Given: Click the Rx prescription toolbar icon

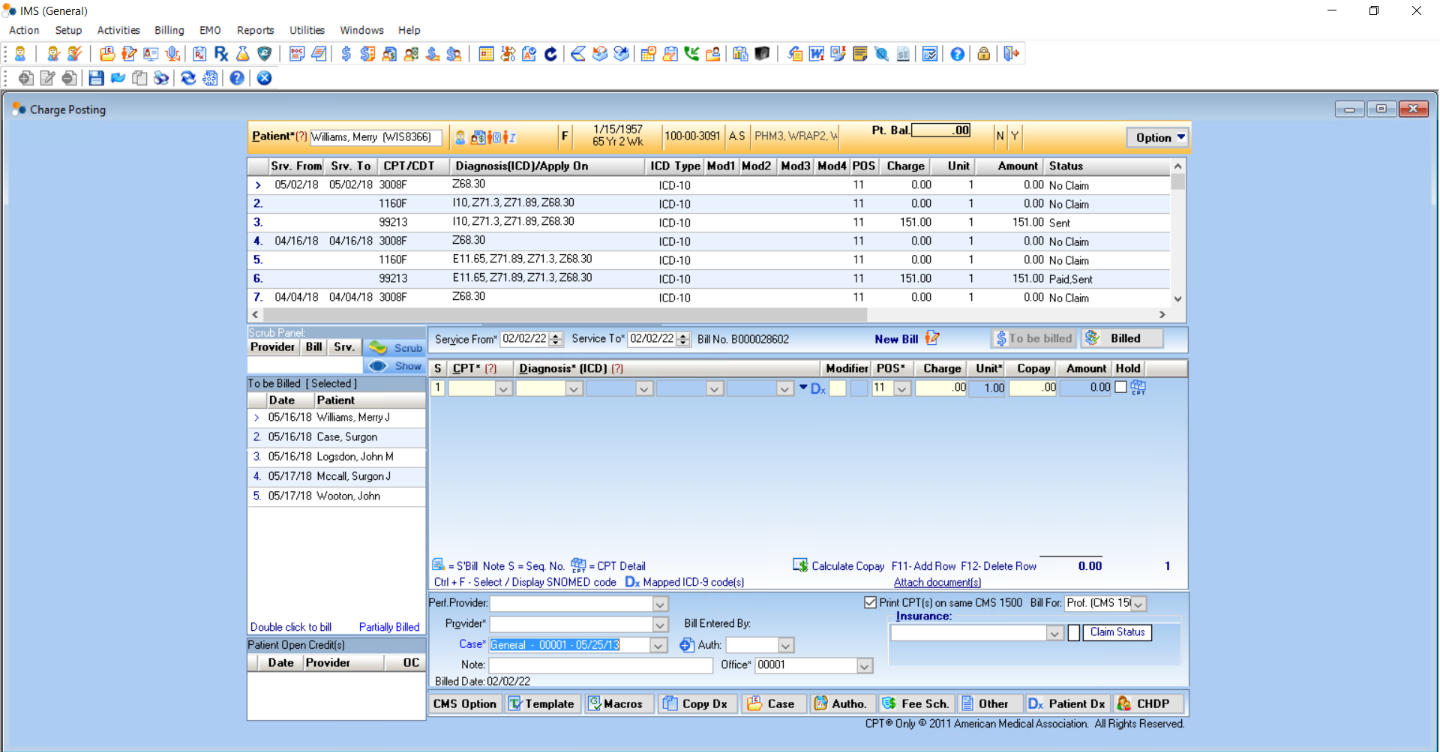Looking at the screenshot, I should click(x=221, y=54).
